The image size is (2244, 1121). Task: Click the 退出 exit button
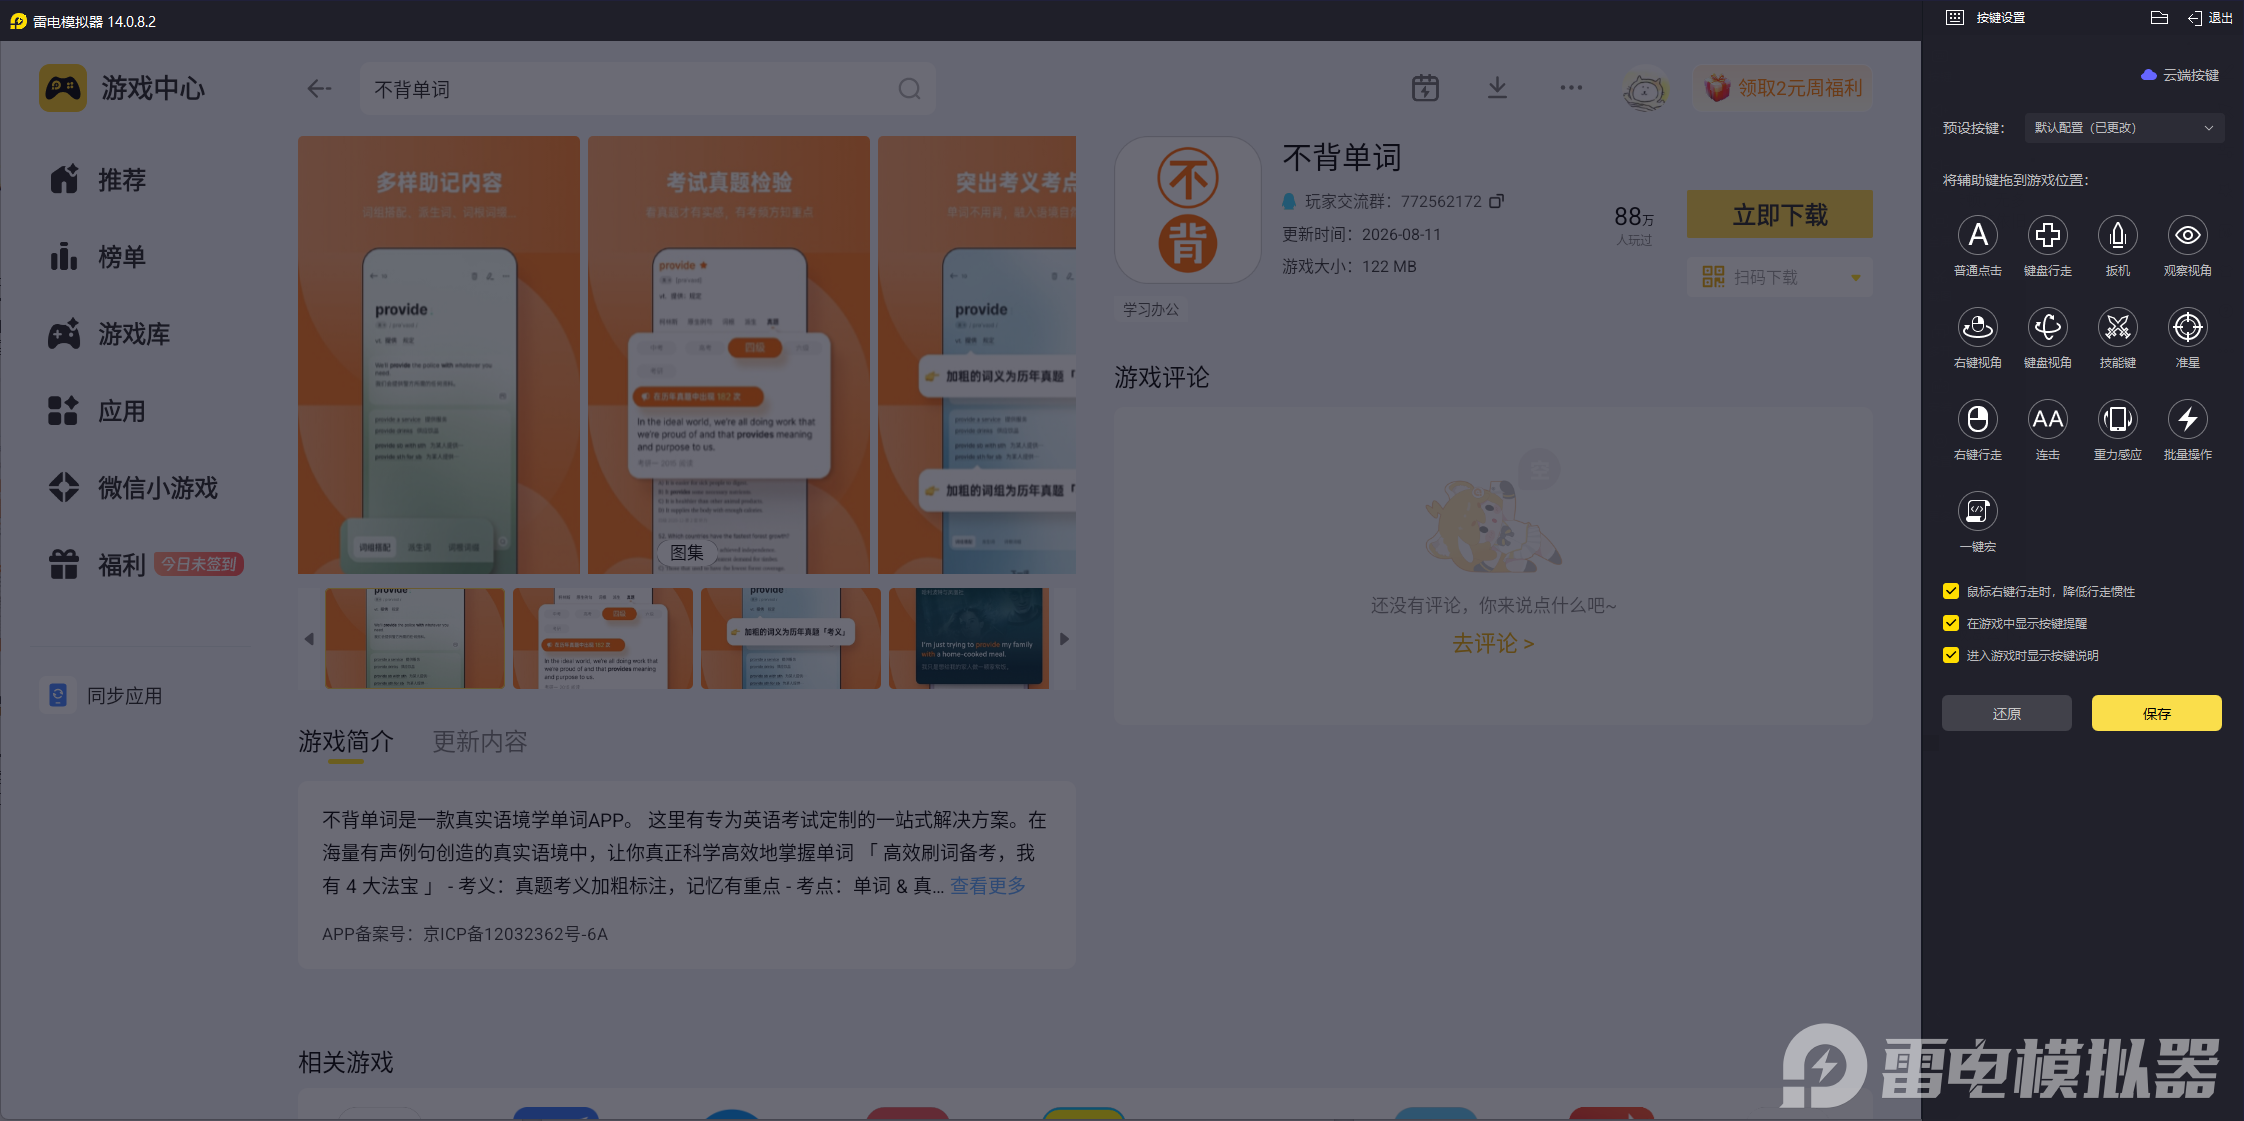(x=2211, y=18)
